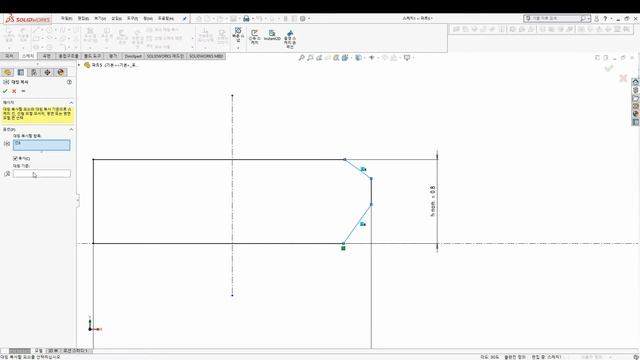Switch to the Model tab at bottom
The width and height of the screenshot is (640, 360).
pyautogui.click(x=38, y=351)
